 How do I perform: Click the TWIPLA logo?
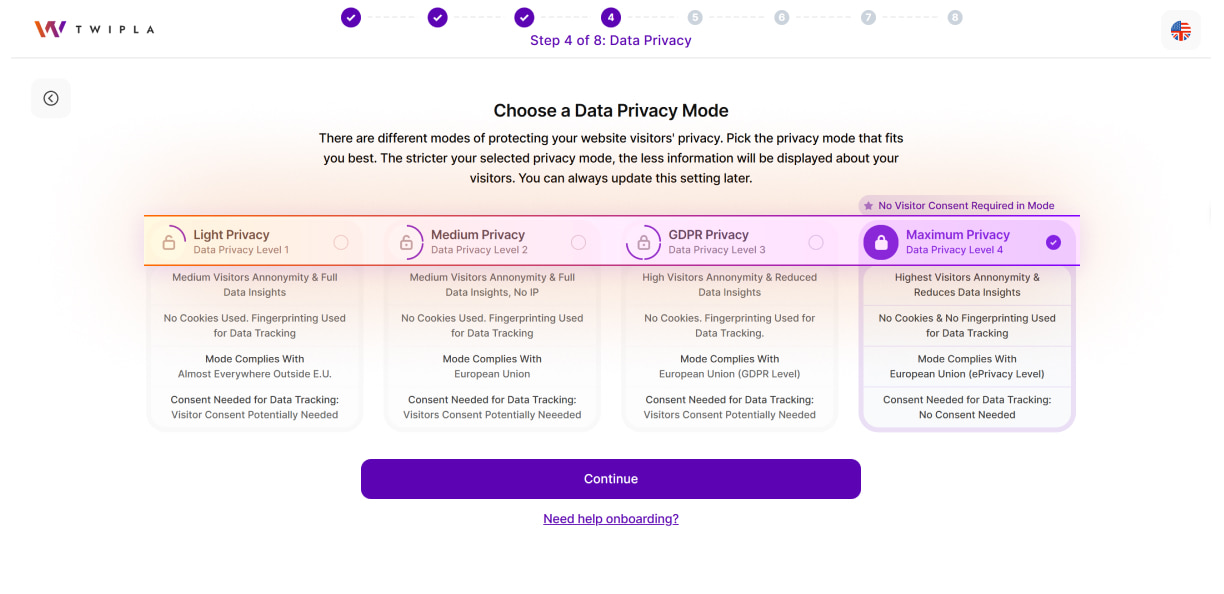95,28
